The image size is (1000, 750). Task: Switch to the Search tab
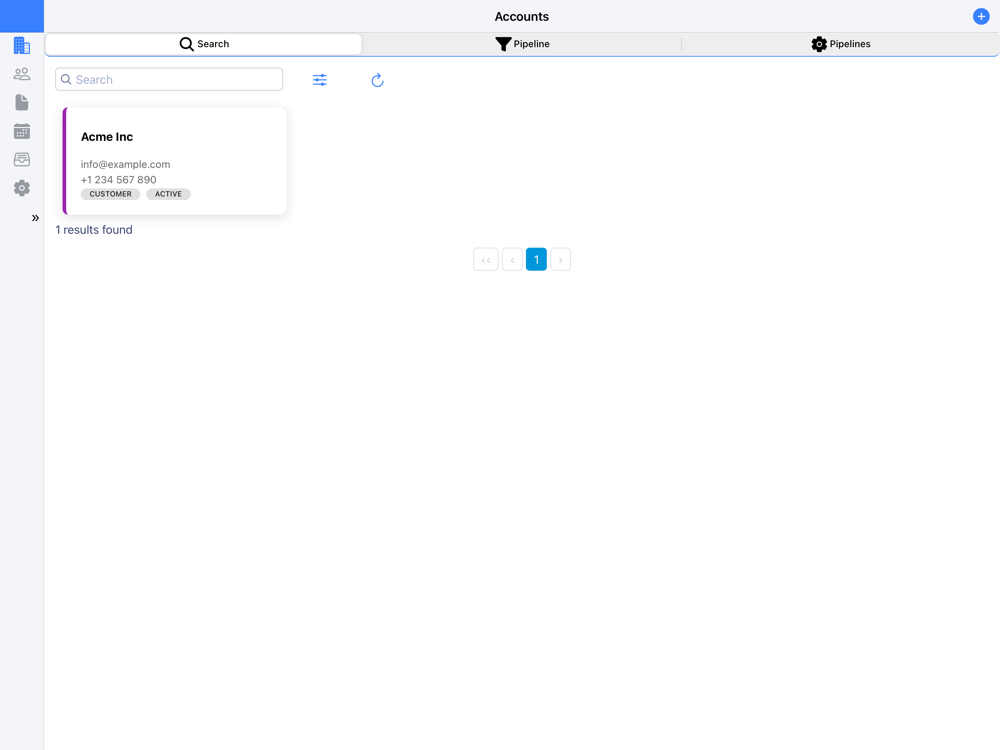coord(204,44)
